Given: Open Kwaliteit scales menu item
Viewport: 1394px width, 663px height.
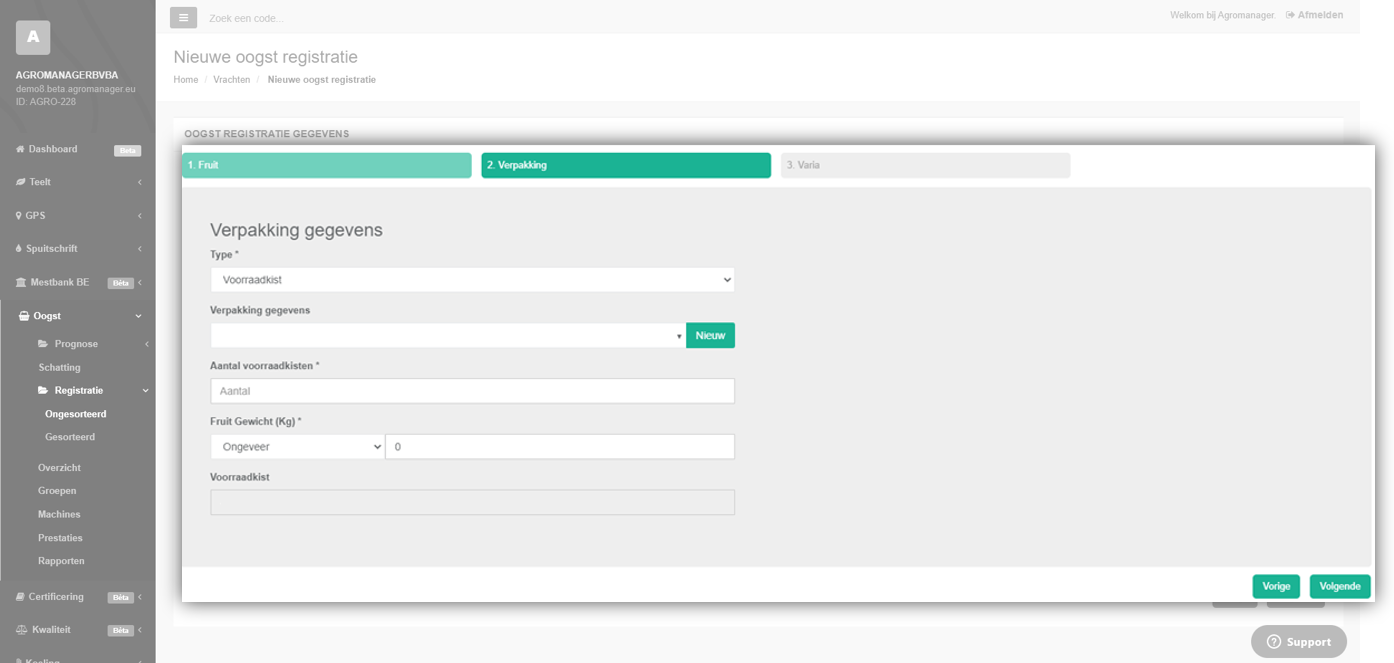Looking at the screenshot, I should [51, 630].
